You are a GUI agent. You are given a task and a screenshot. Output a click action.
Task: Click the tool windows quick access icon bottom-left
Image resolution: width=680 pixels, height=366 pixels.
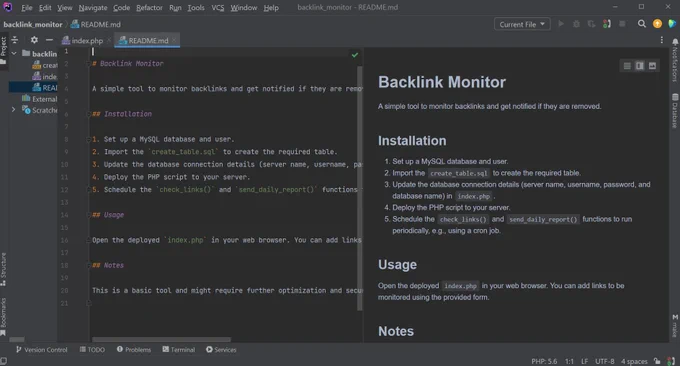coord(3,361)
